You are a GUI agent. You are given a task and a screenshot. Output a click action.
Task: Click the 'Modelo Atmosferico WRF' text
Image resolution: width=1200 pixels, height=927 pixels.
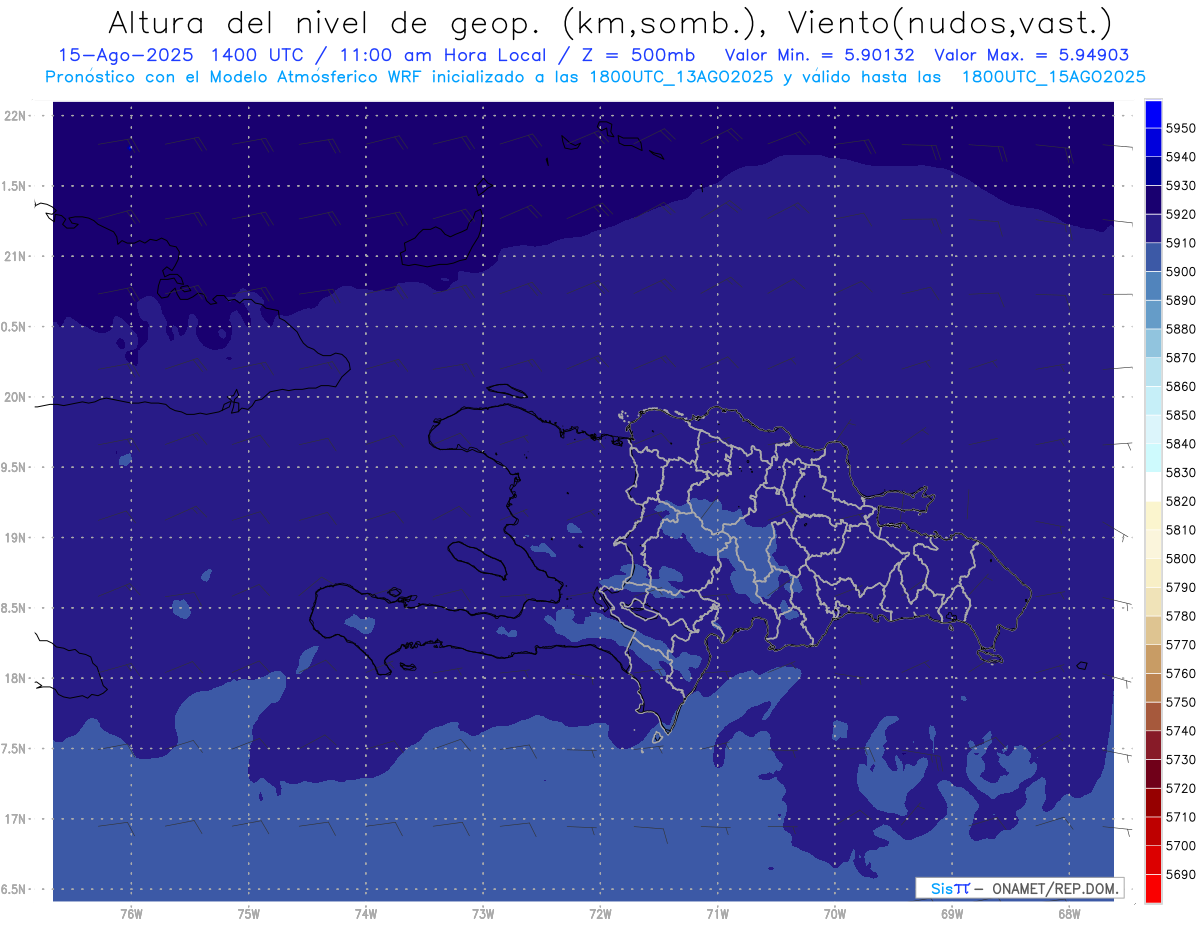point(311,76)
